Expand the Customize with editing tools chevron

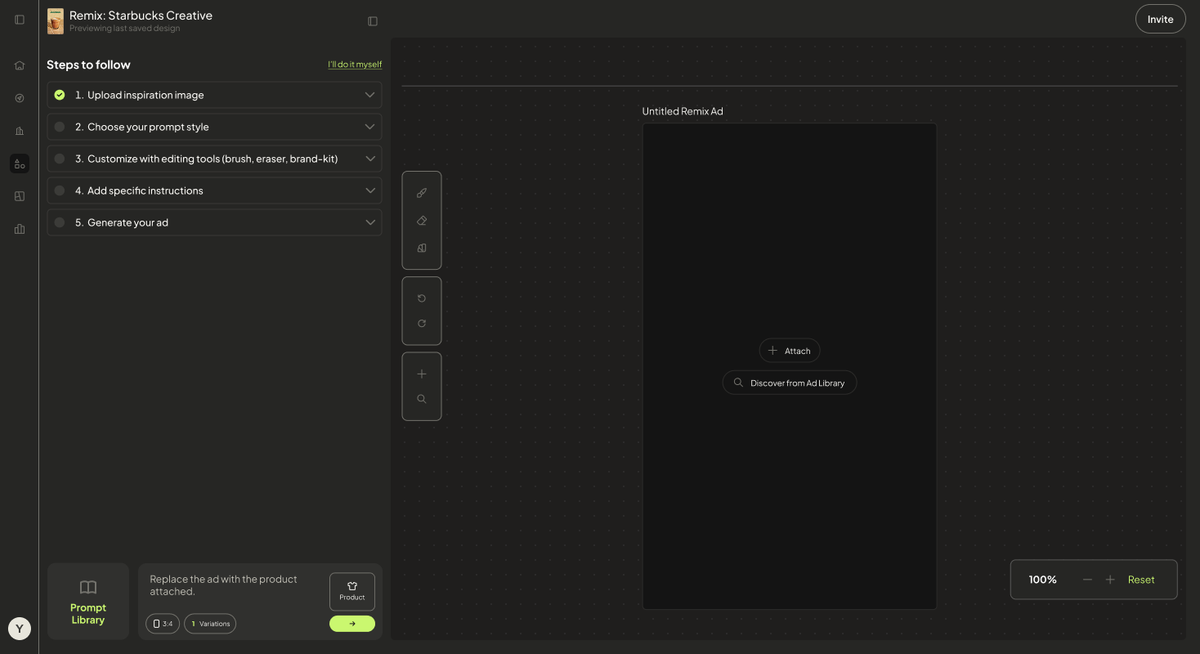[370, 159]
